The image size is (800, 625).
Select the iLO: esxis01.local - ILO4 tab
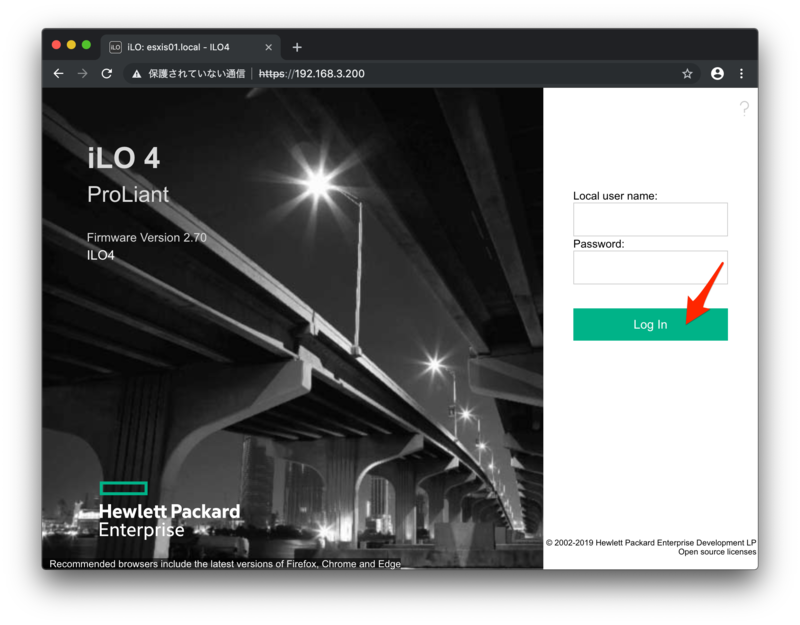(x=191, y=47)
